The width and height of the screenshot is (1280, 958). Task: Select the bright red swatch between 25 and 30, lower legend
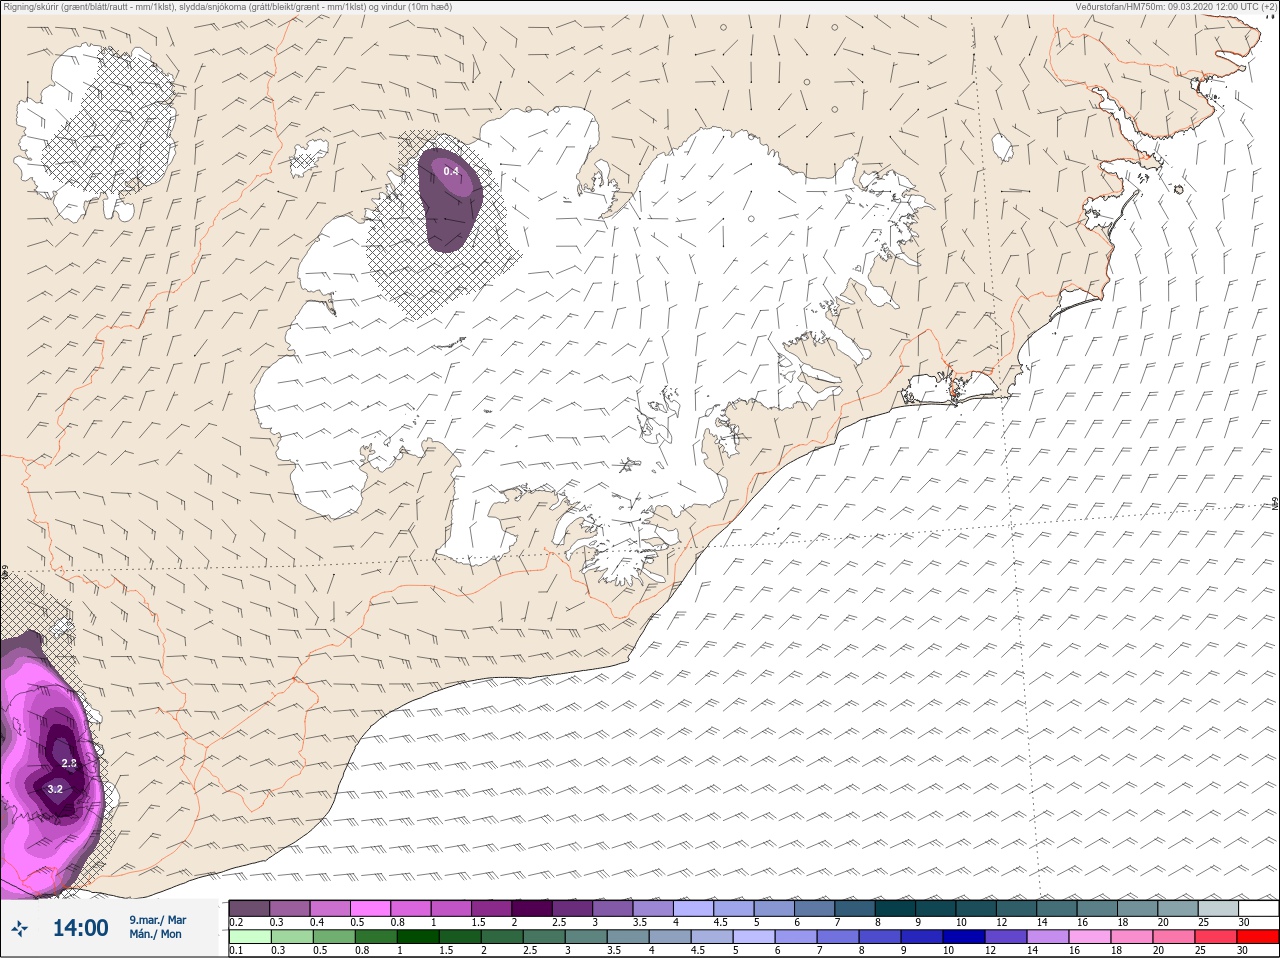click(1258, 939)
